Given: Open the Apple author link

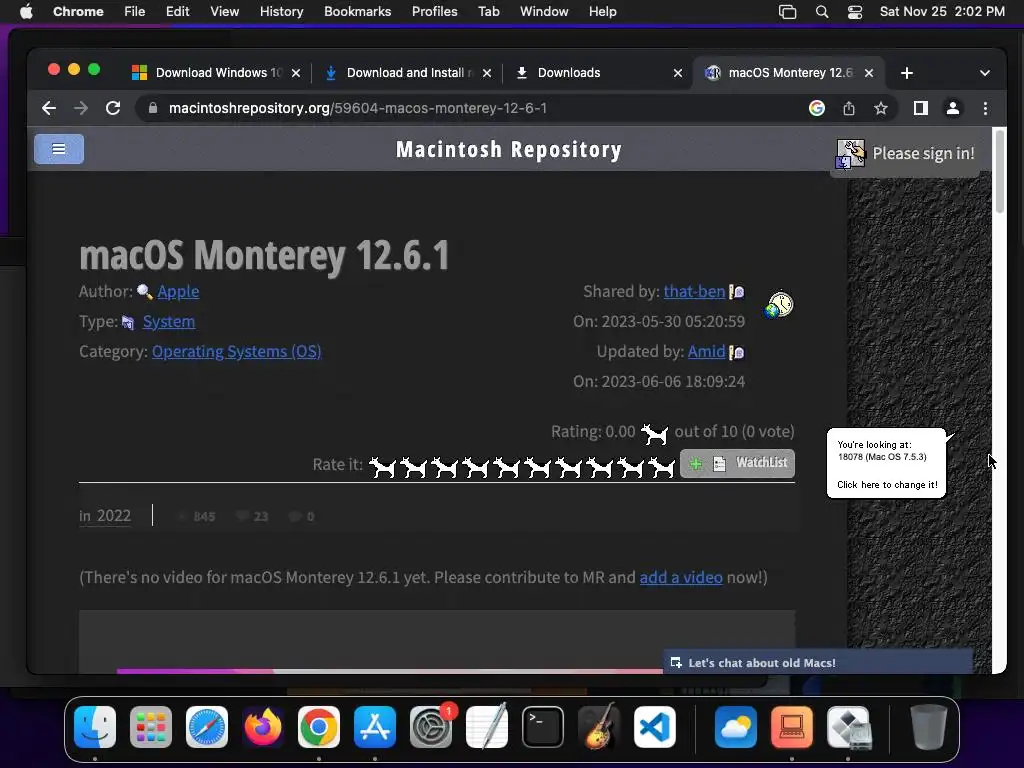Looking at the screenshot, I should [x=178, y=291].
